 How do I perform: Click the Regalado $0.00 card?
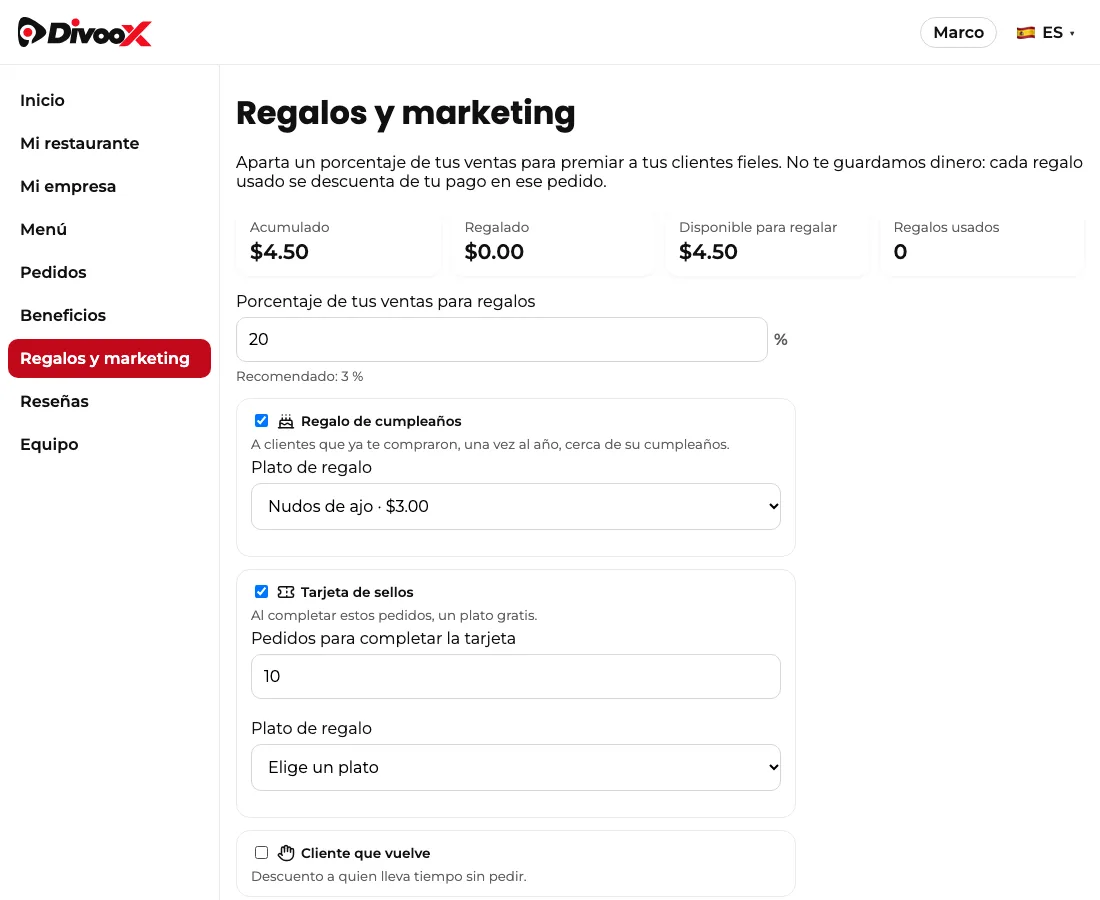tap(553, 243)
